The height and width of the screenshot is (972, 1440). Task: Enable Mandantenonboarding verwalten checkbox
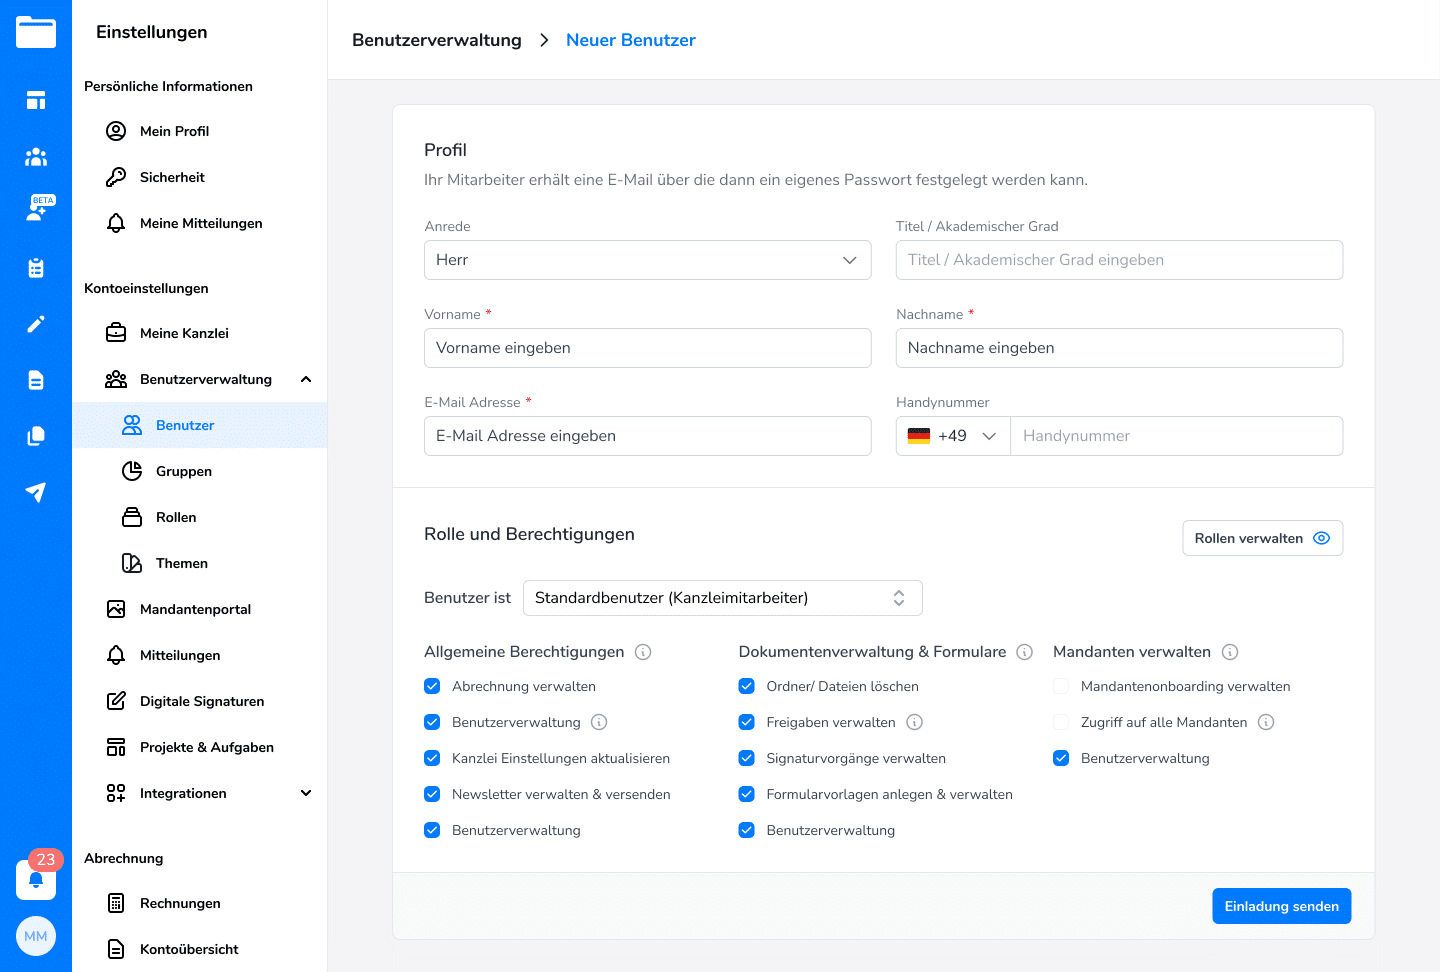click(1061, 686)
